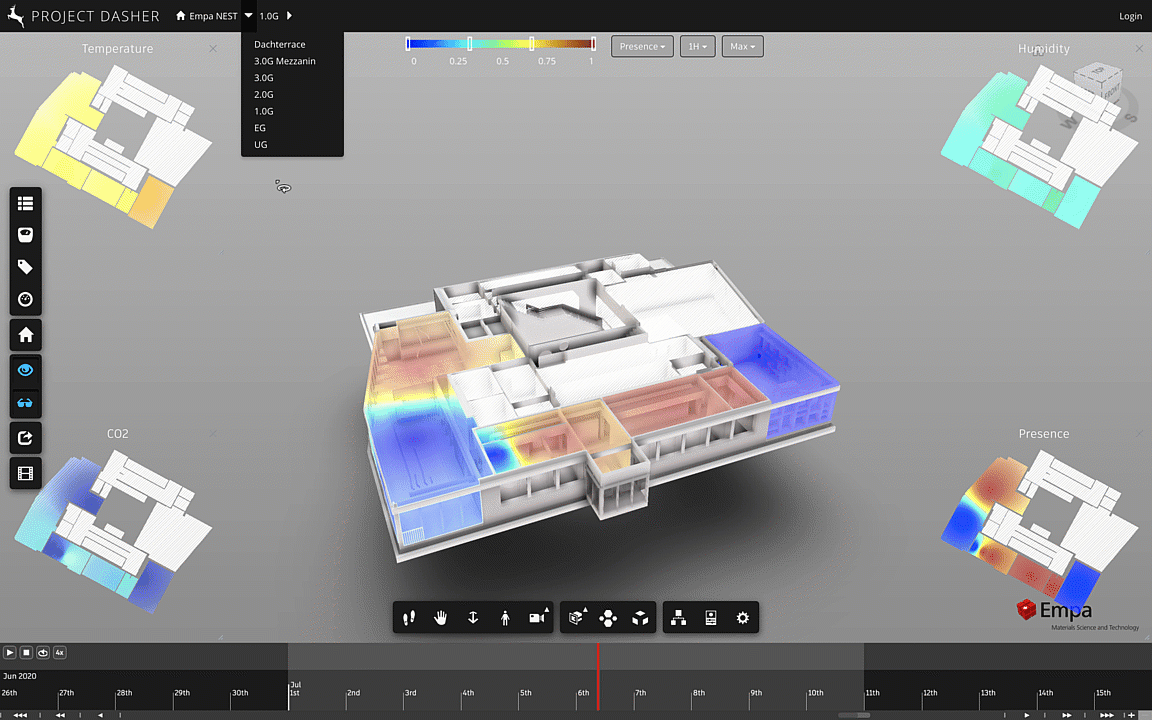Screen dimensions: 1152x720
Task: Activate the hand pan tool
Action: pos(441,618)
